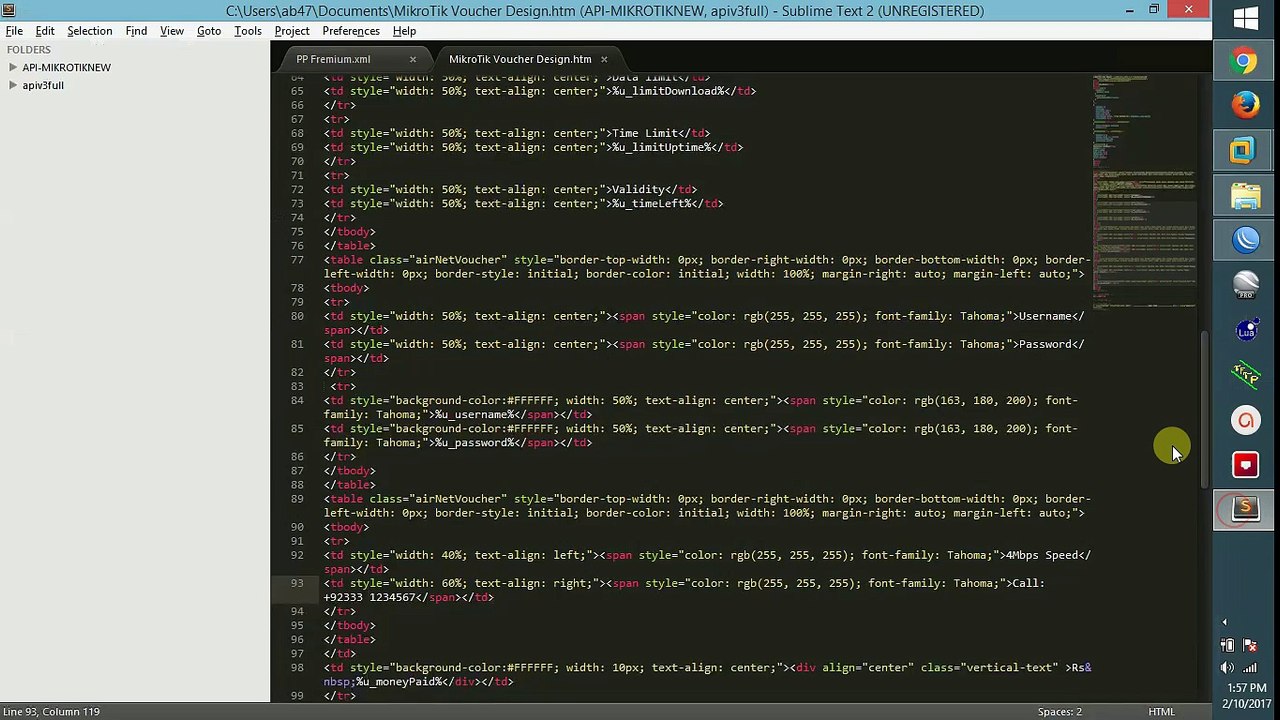Image resolution: width=1280 pixels, height=720 pixels.
Task: Open the VirtualBox taskbar icon
Action: point(1245,150)
